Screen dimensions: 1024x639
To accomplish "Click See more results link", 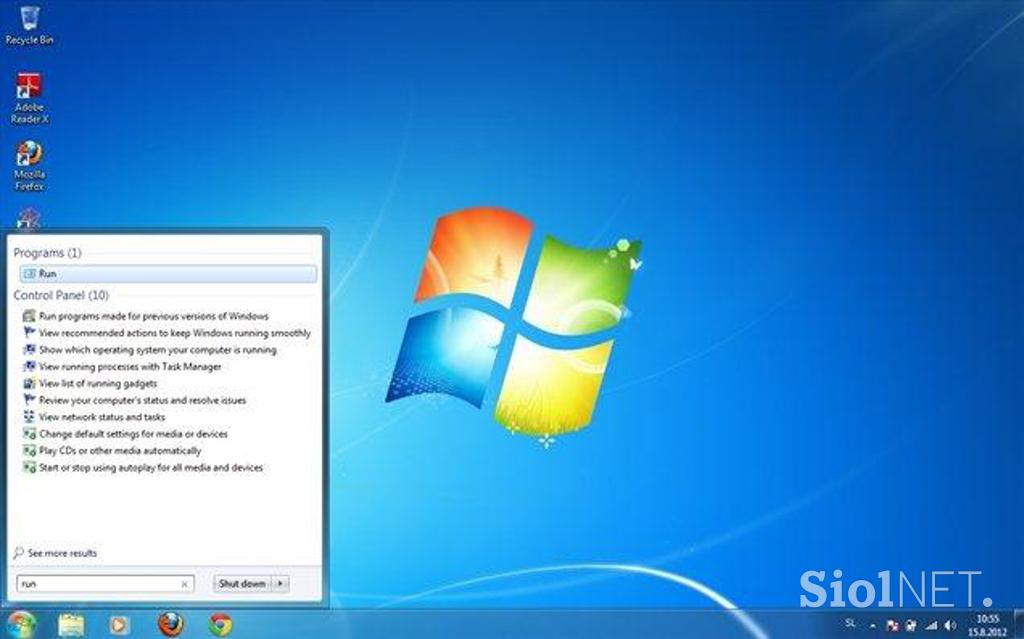I will 62,553.
